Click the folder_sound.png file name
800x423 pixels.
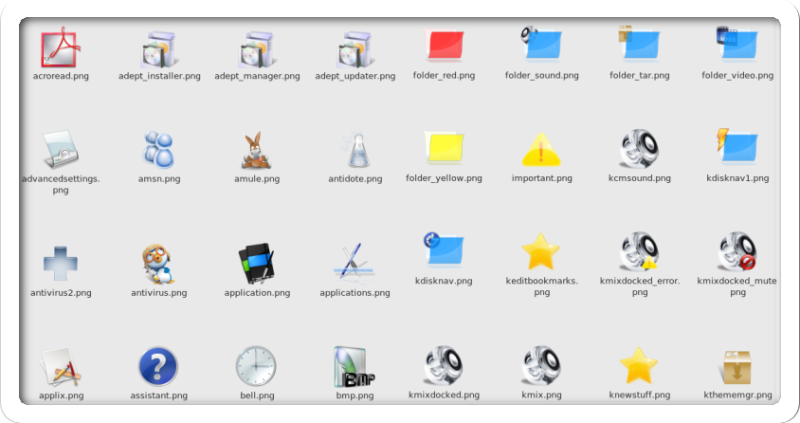[x=542, y=76]
